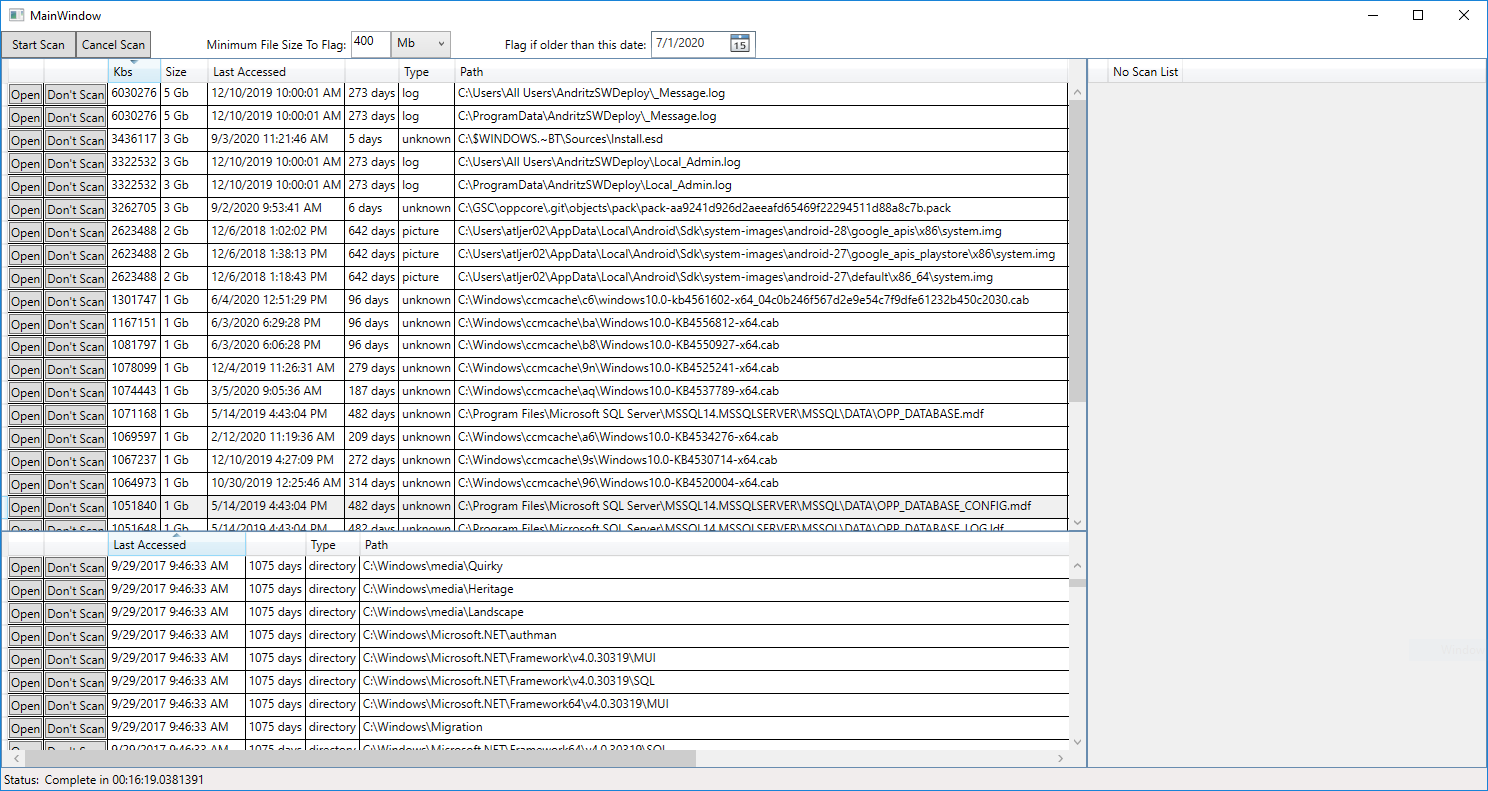Click Start Scan button
The width and height of the screenshot is (1488, 791).
(38, 44)
